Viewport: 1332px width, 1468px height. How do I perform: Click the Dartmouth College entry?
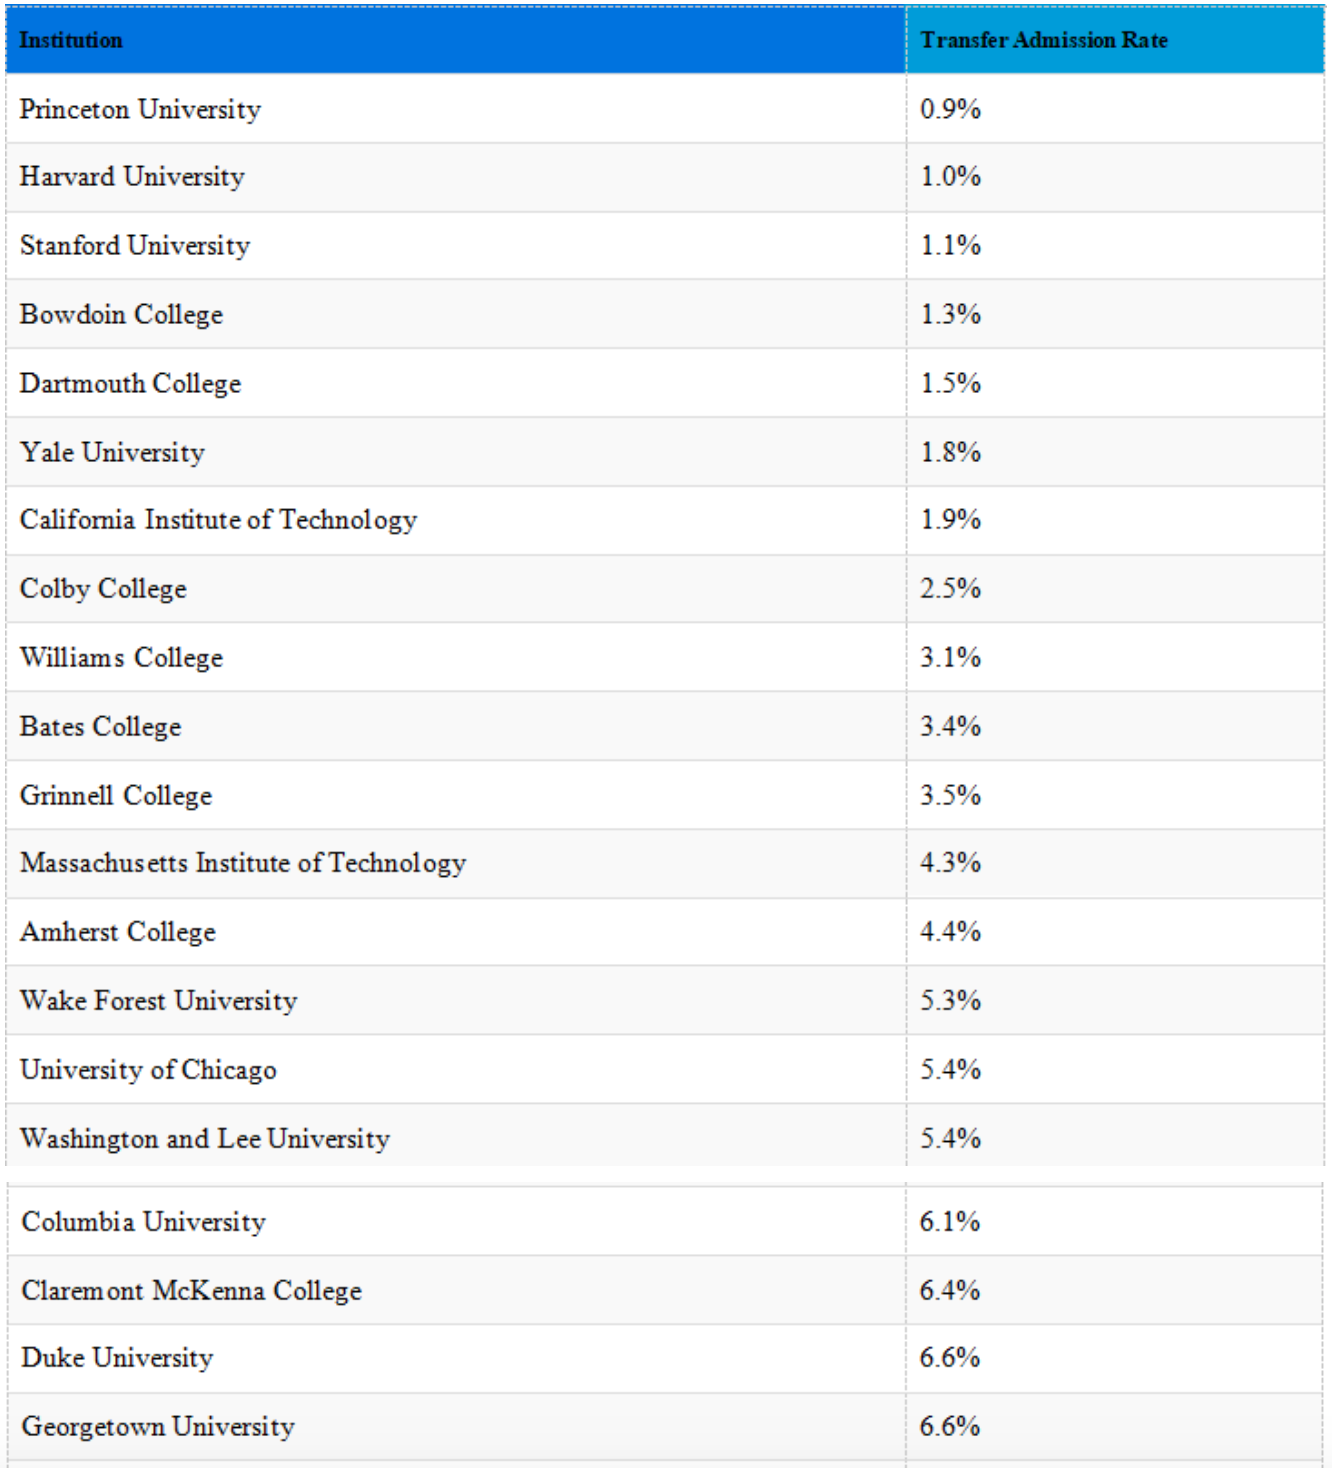(130, 384)
